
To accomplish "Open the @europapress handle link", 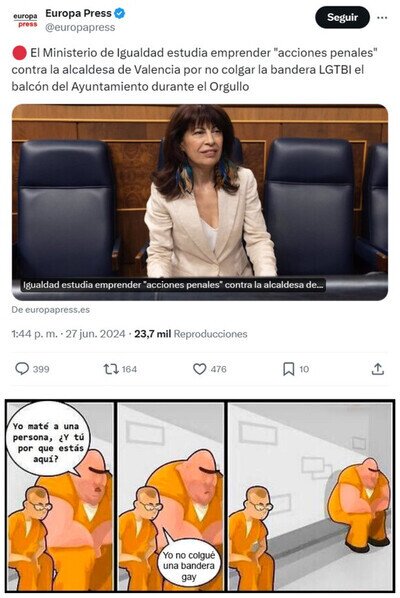I will point(80,27).
